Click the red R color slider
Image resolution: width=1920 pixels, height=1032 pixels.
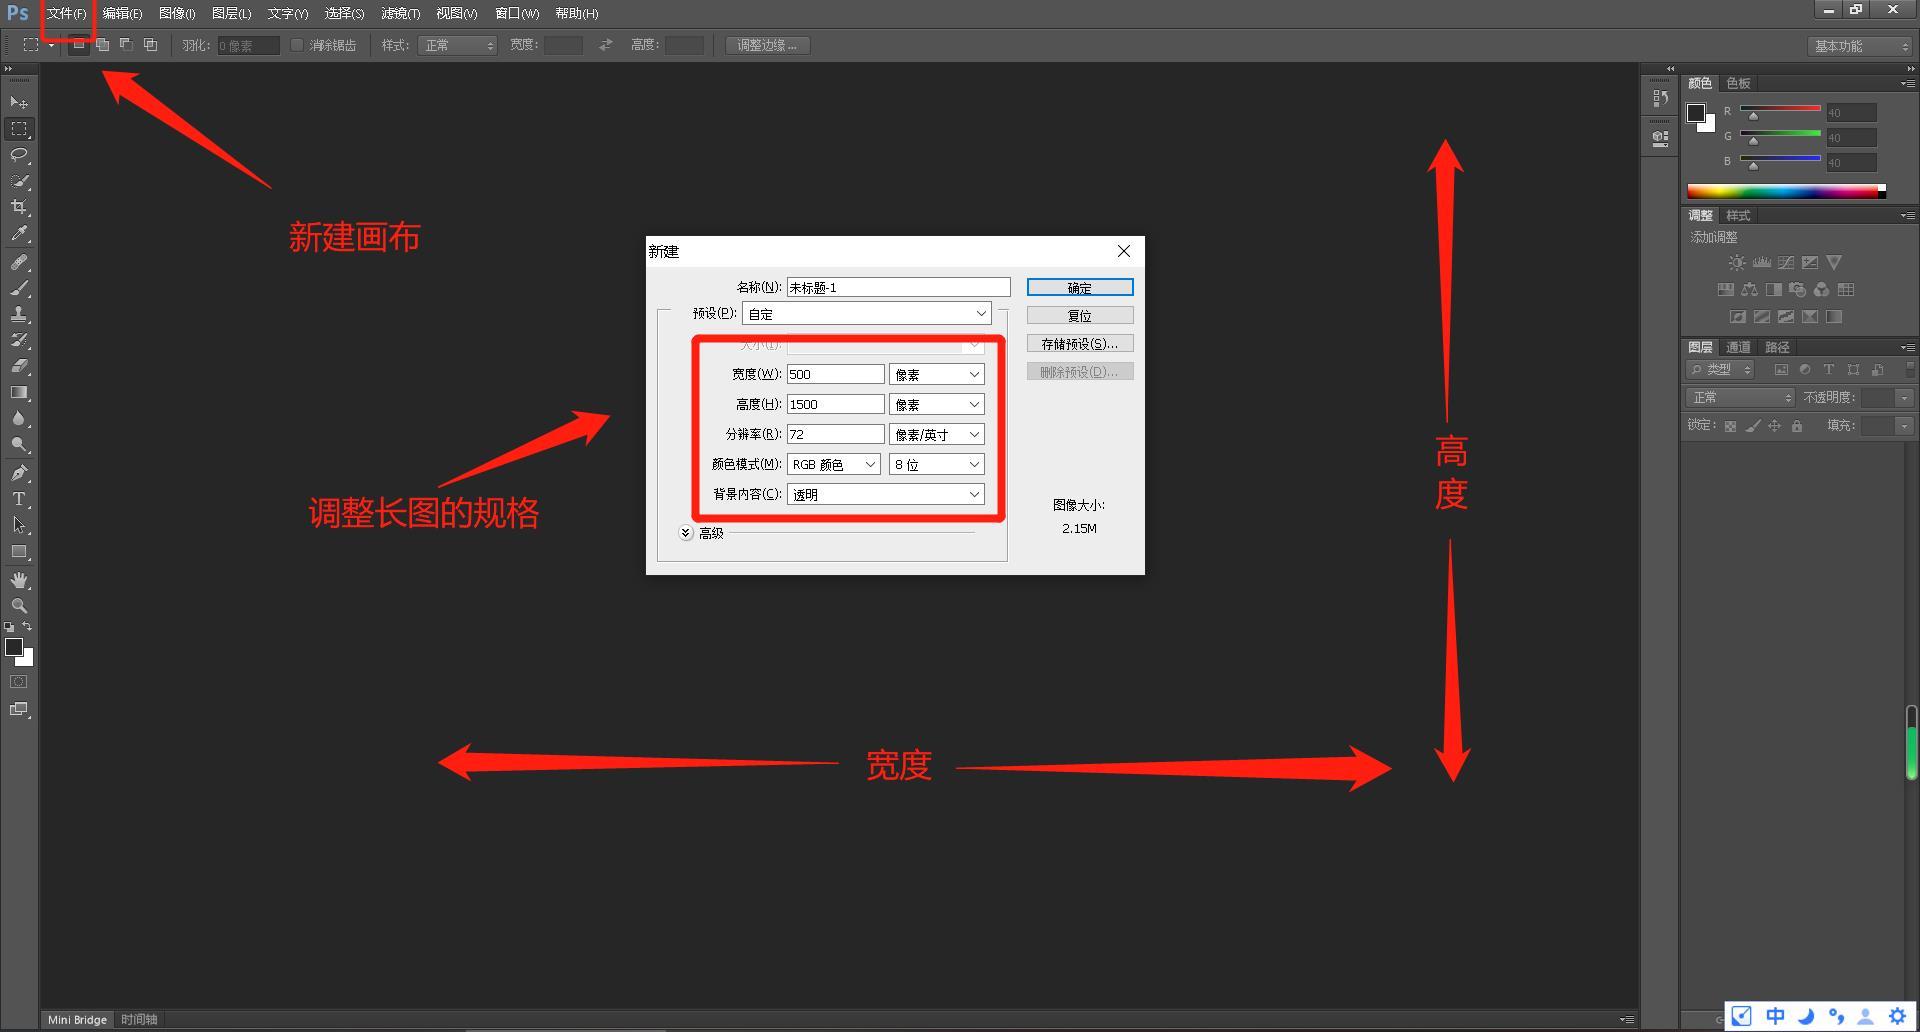pyautogui.click(x=1780, y=109)
